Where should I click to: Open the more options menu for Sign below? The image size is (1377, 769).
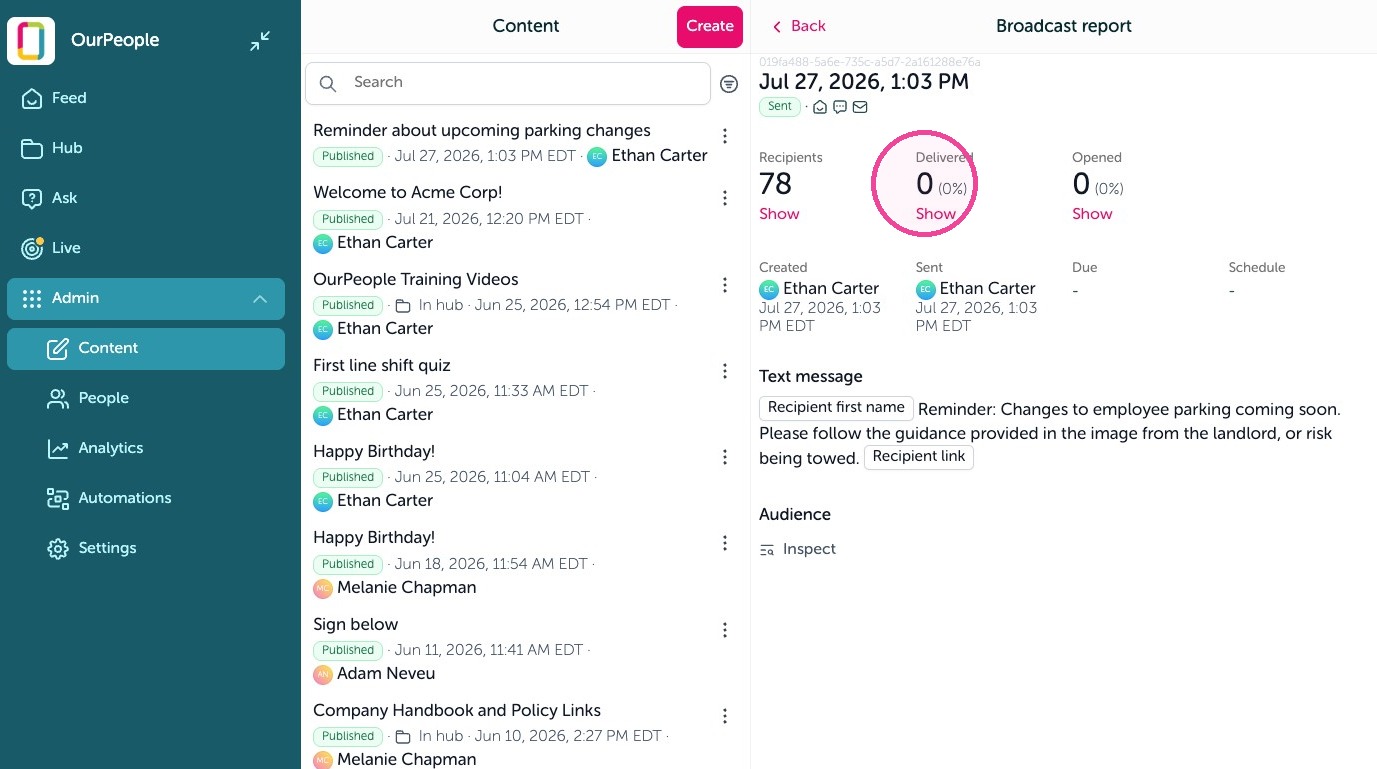725,631
